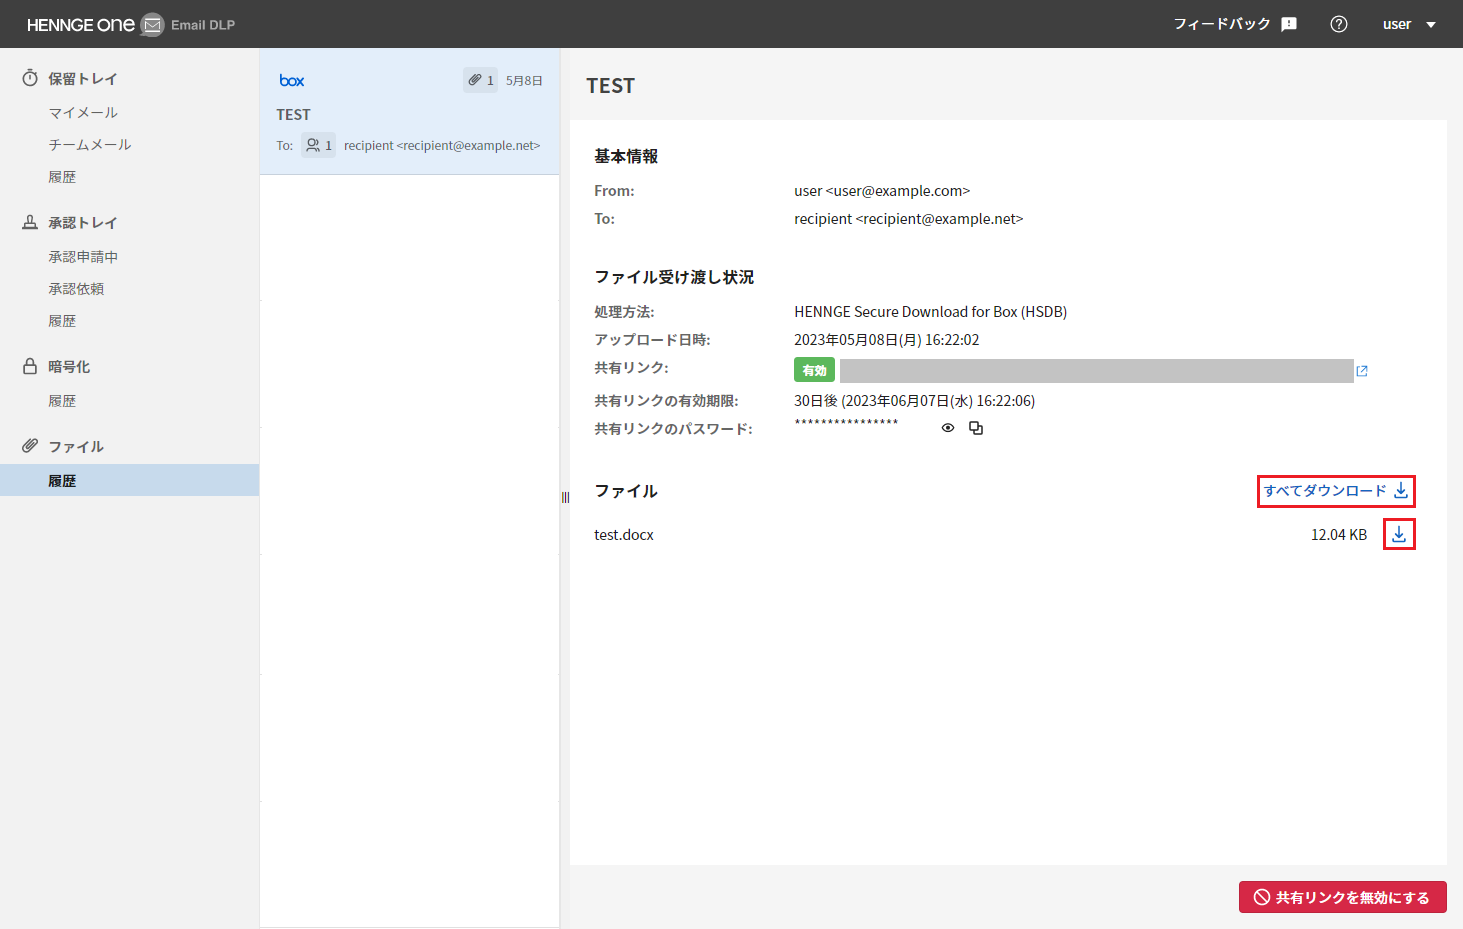The width and height of the screenshot is (1463, 929).
Task: Download test.docx with the download icon
Action: (1399, 535)
